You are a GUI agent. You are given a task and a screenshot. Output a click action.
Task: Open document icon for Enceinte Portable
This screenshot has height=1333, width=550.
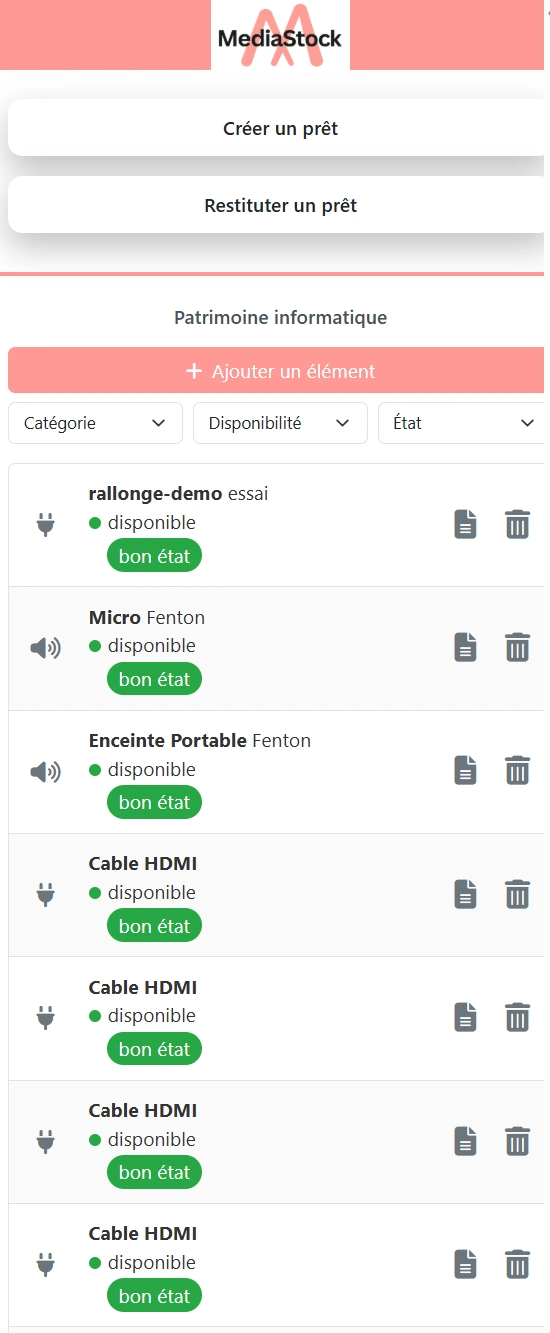point(465,770)
